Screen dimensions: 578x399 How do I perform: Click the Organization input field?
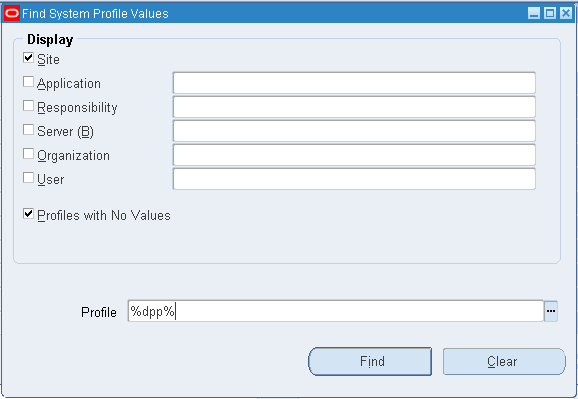pyautogui.click(x=354, y=155)
